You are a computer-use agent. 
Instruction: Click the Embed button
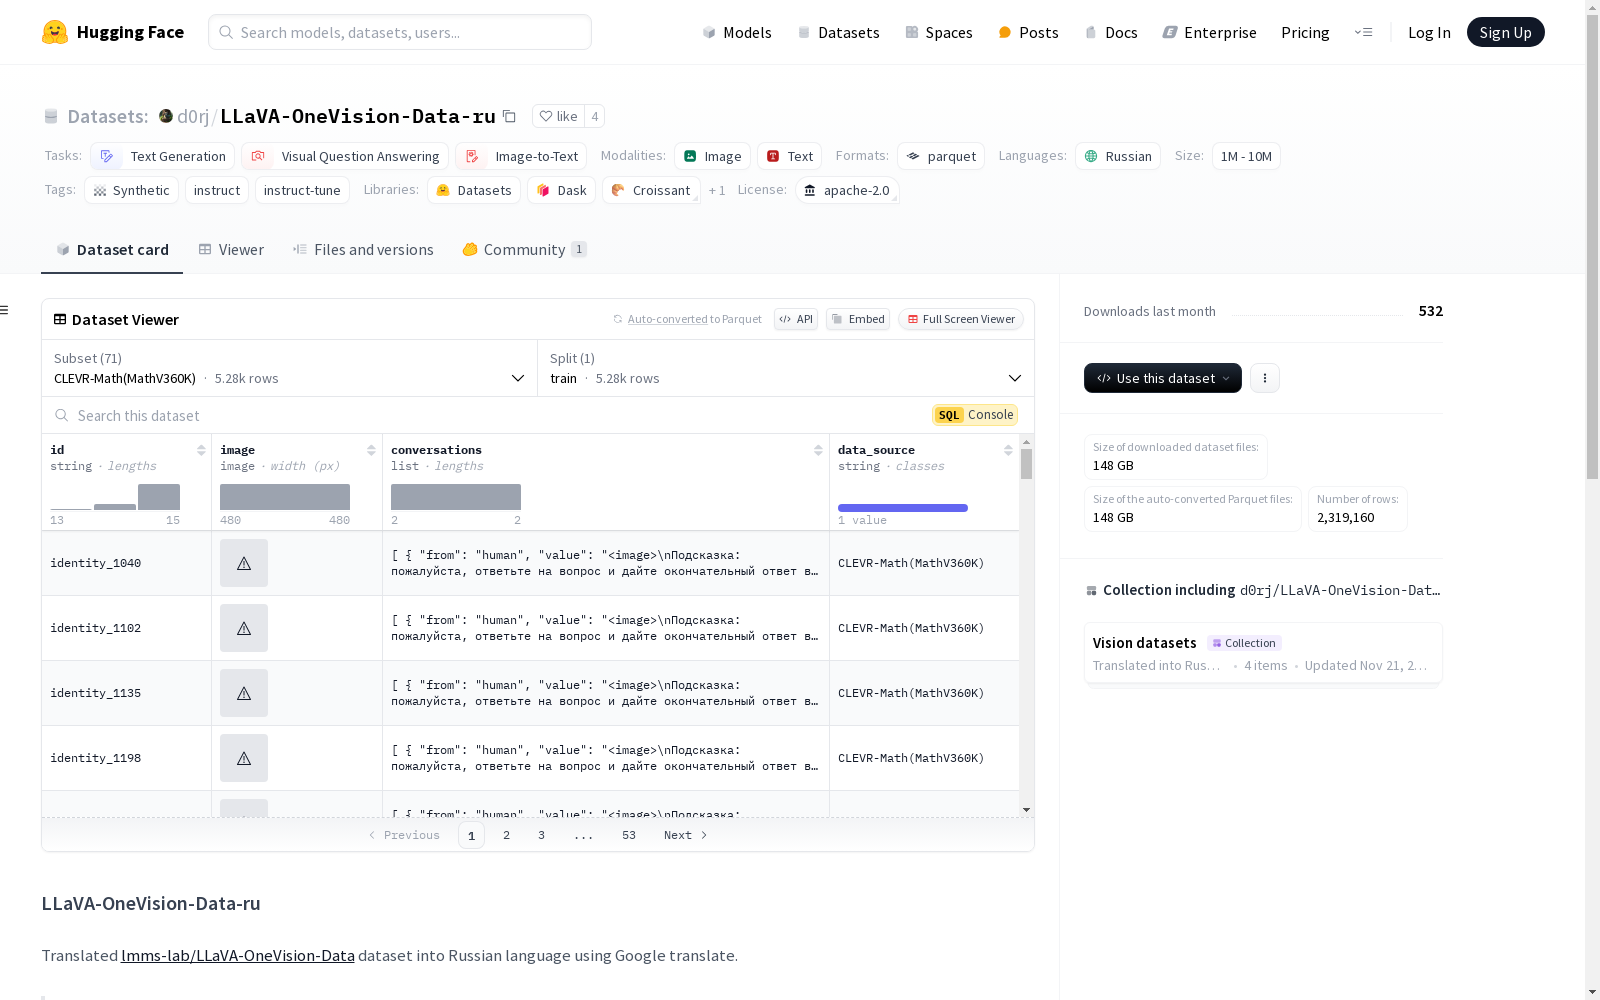(x=858, y=319)
